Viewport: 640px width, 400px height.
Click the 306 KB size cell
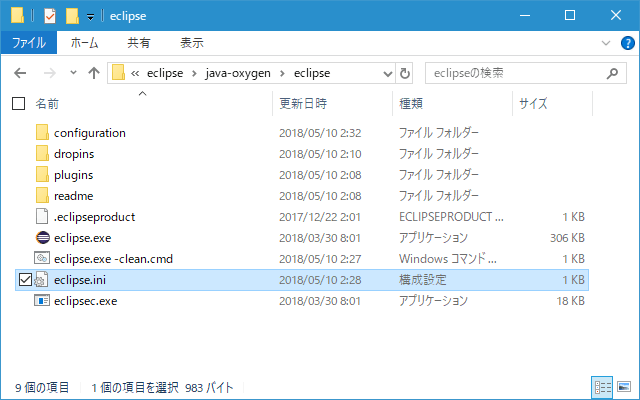tap(567, 238)
